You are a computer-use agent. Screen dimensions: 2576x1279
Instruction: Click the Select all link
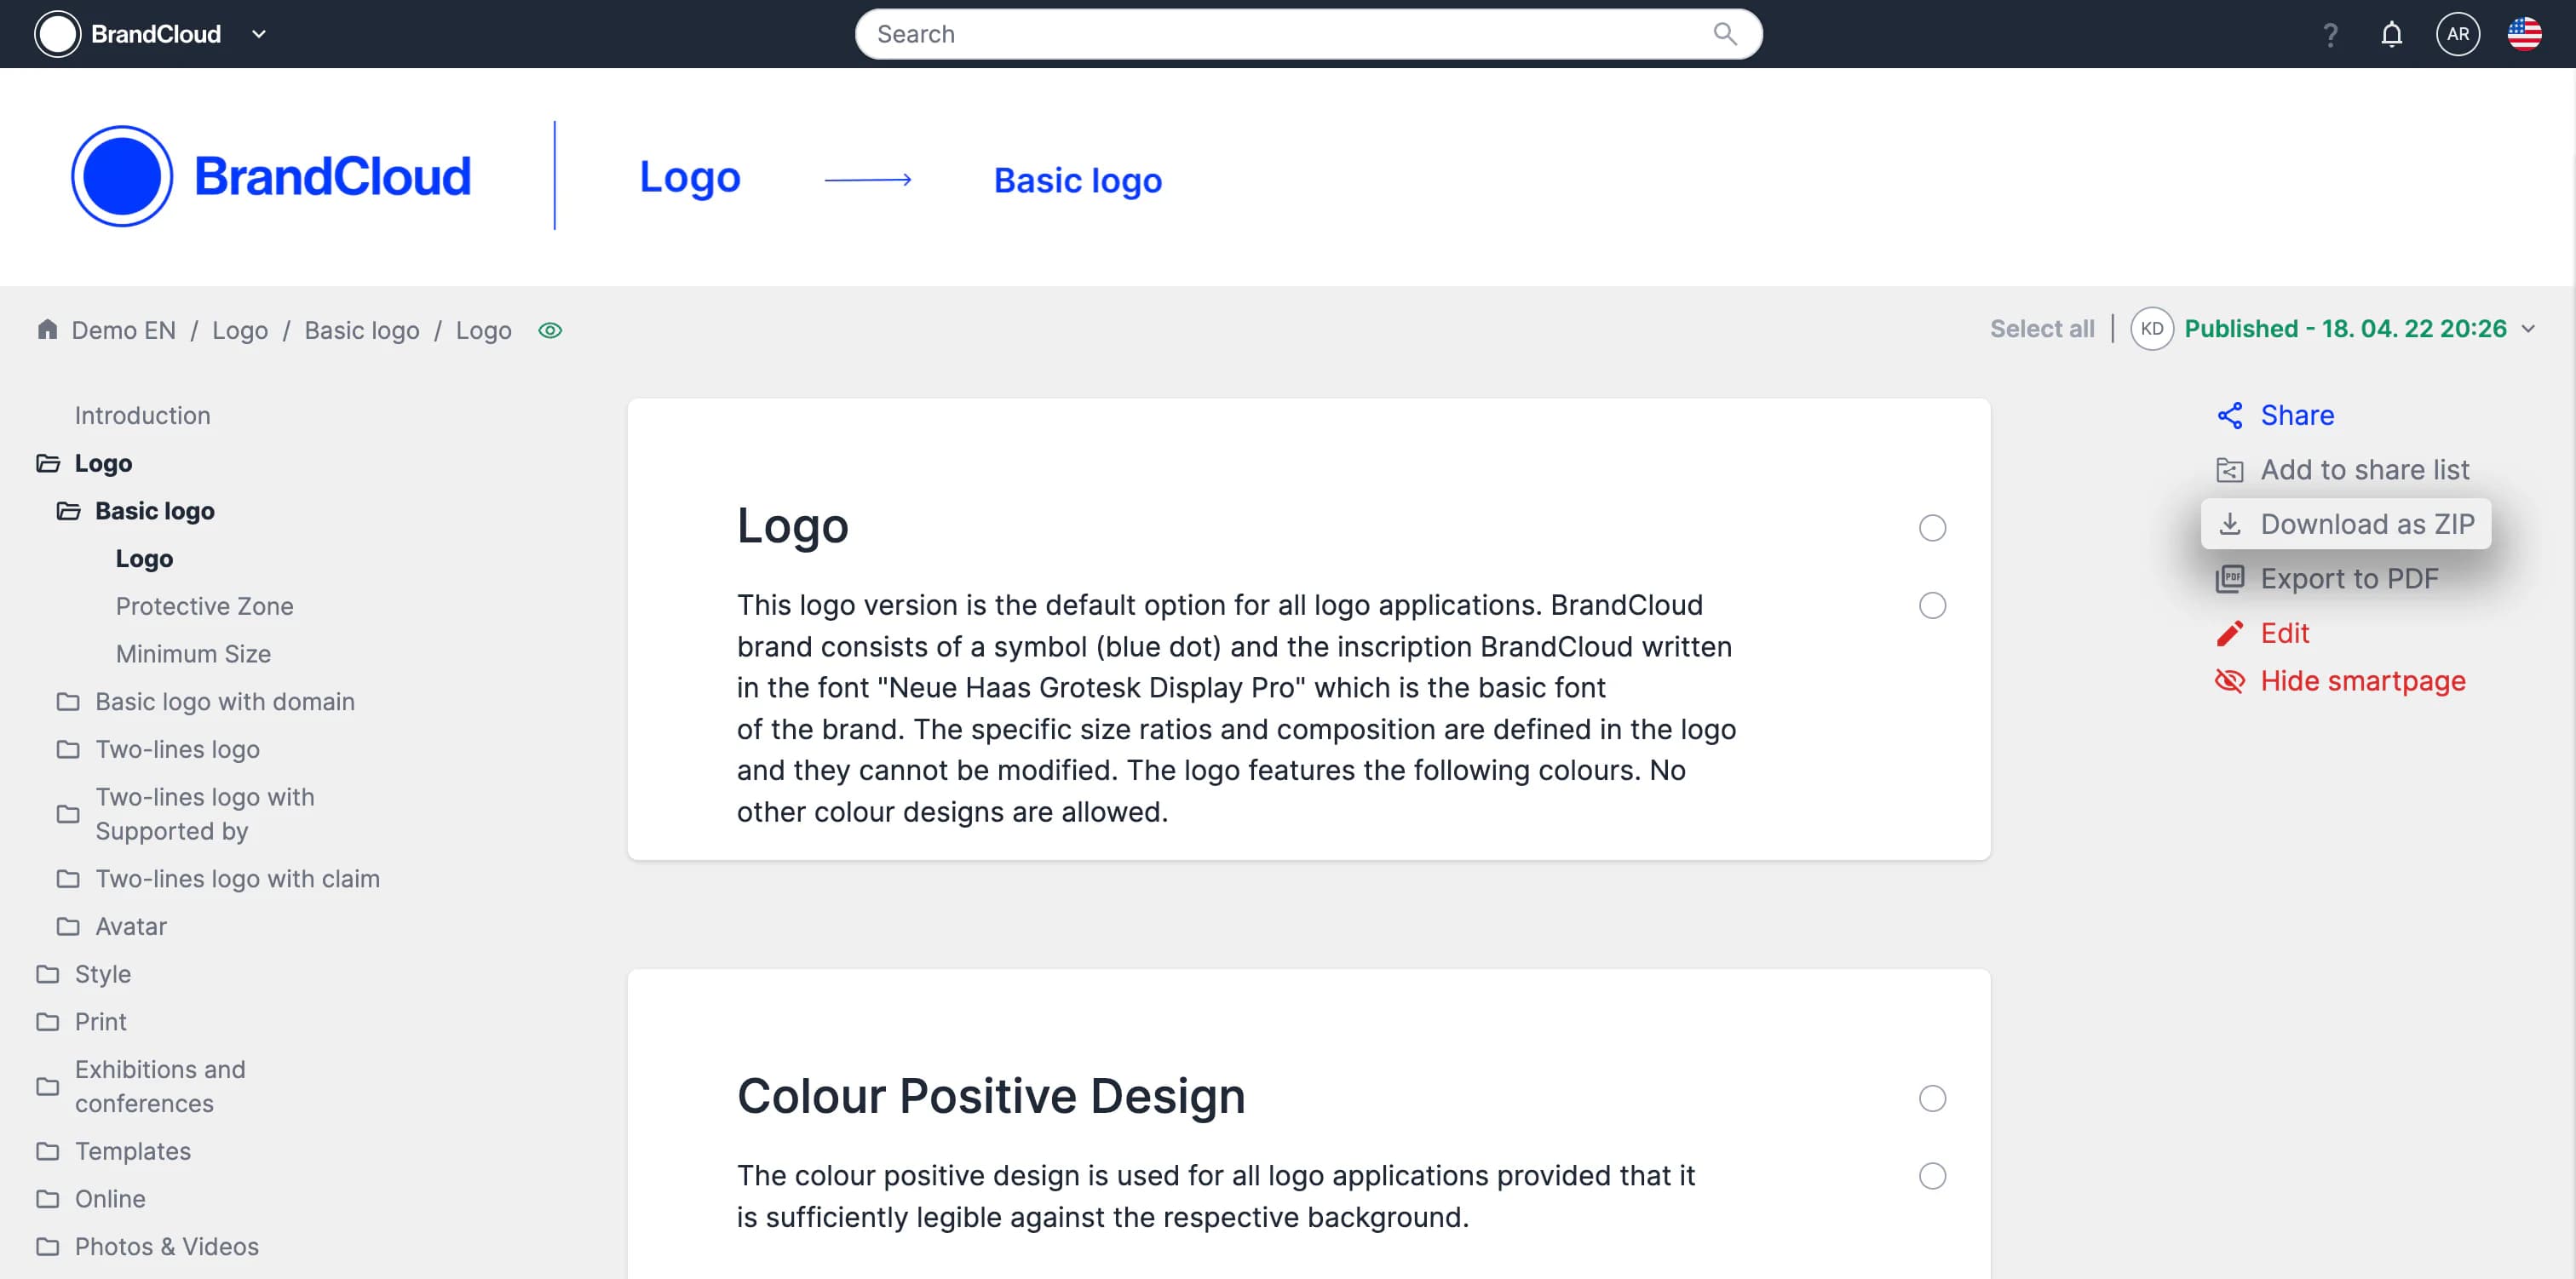coord(2041,329)
